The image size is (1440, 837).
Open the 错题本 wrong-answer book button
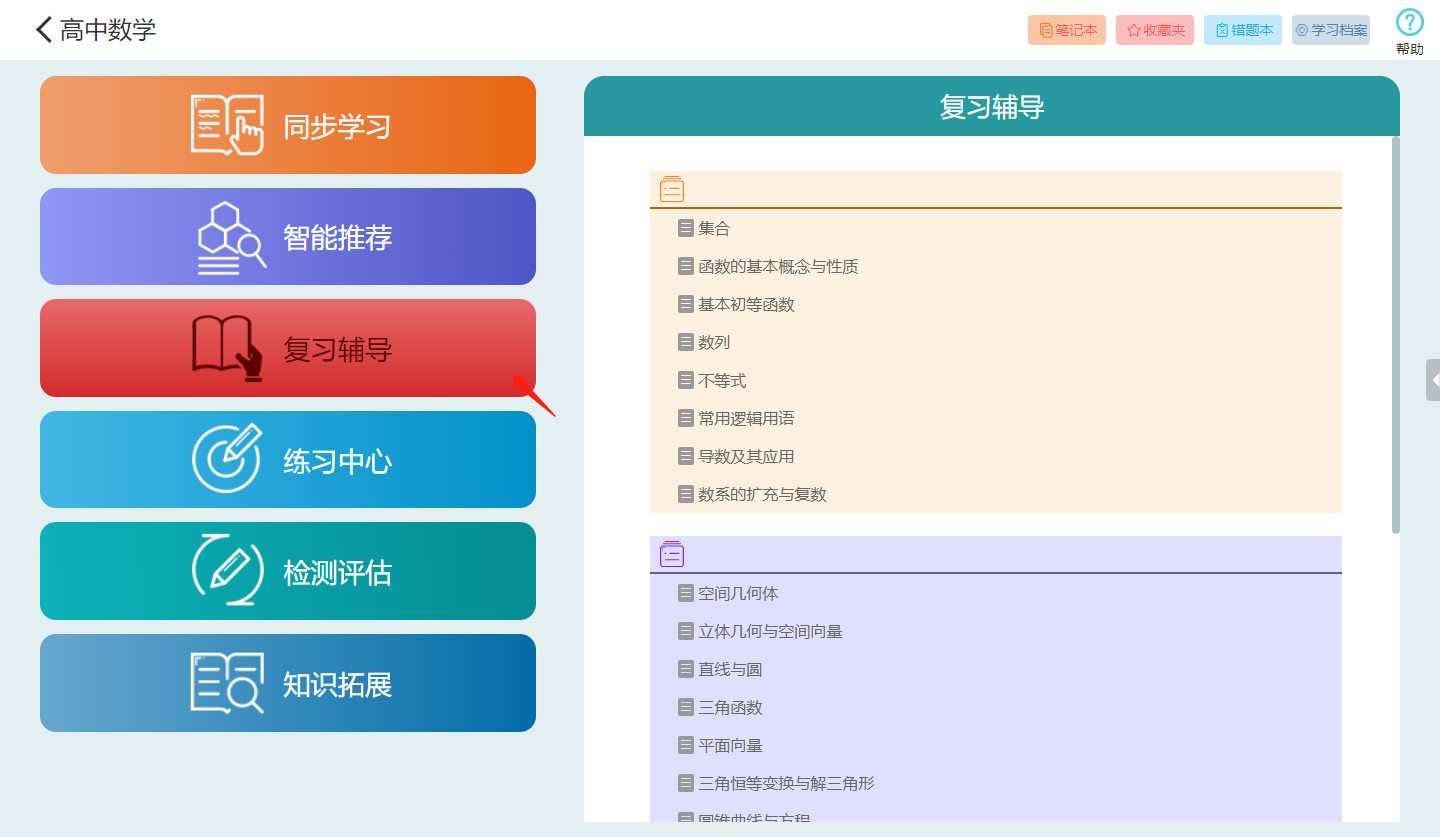[1243, 30]
